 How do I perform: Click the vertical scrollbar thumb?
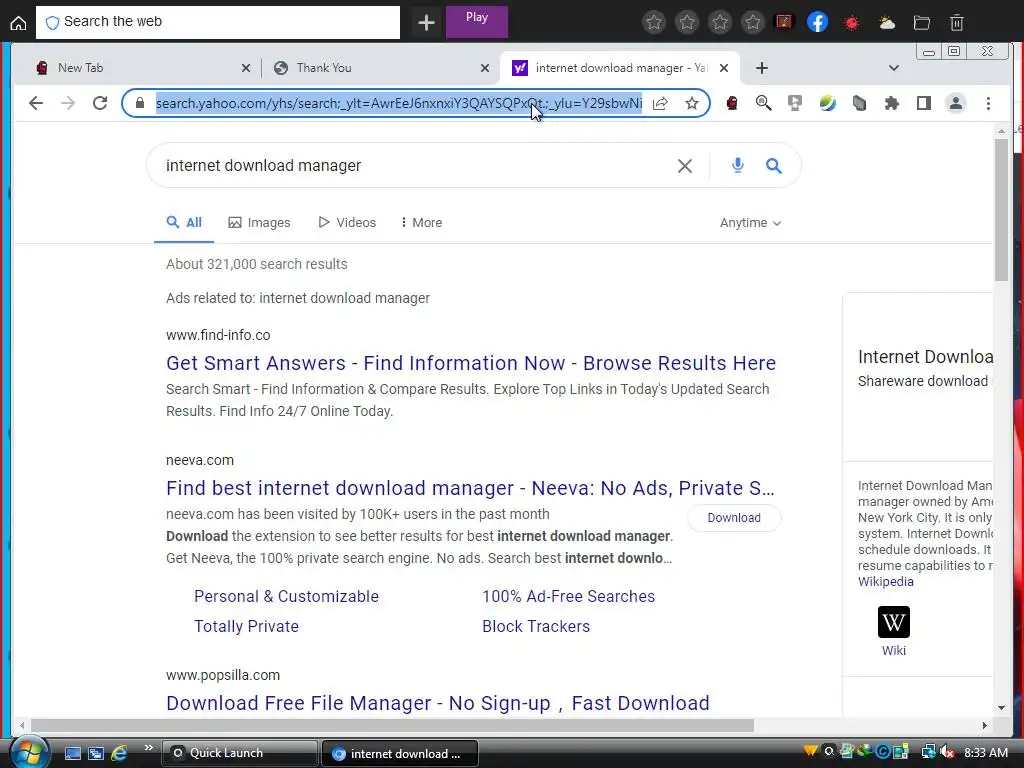tap(1001, 210)
